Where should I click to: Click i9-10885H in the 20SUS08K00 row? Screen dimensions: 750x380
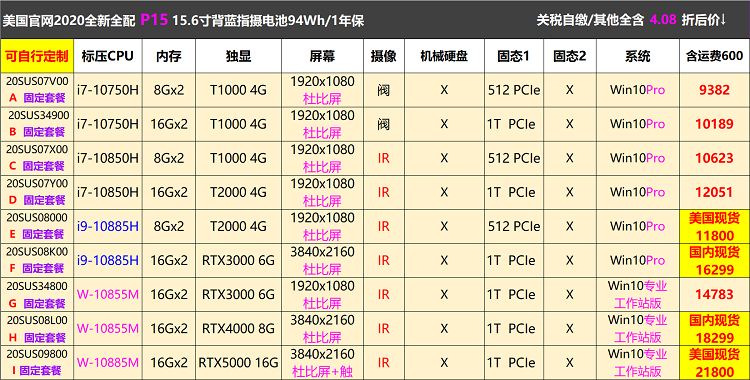coord(108,260)
